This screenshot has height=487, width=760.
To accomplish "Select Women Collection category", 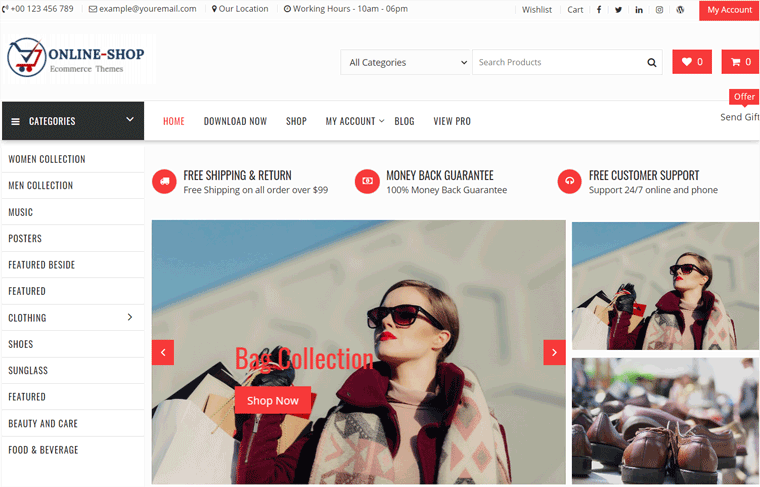I will (x=73, y=159).
